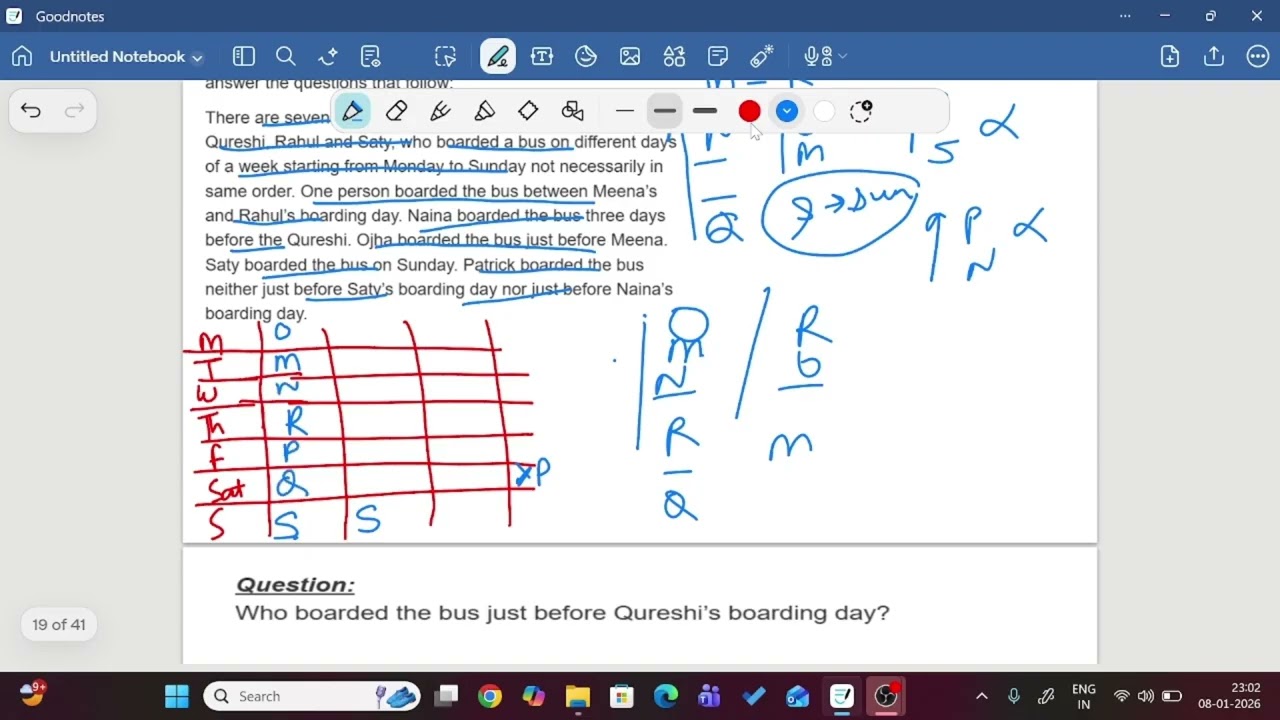
Task: Open the To Do checkmark app
Action: pyautogui.click(x=754, y=696)
